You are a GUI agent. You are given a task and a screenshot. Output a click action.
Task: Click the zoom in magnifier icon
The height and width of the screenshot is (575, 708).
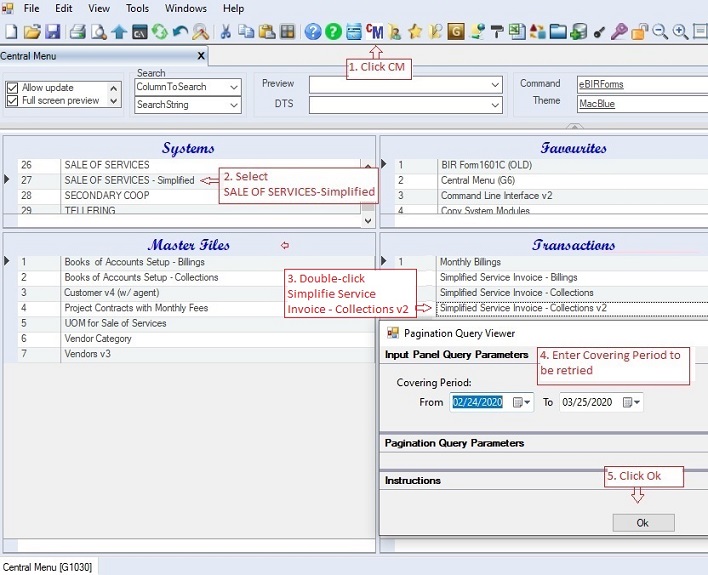click(681, 32)
